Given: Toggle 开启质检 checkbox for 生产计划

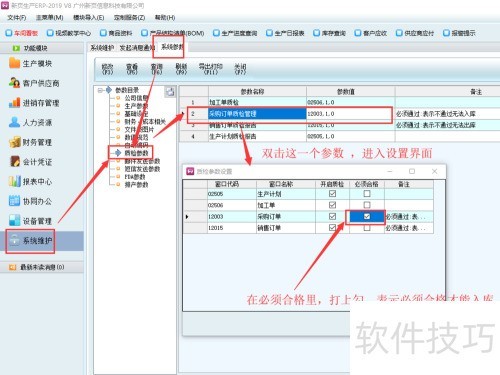Looking at the screenshot, I should point(332,194).
